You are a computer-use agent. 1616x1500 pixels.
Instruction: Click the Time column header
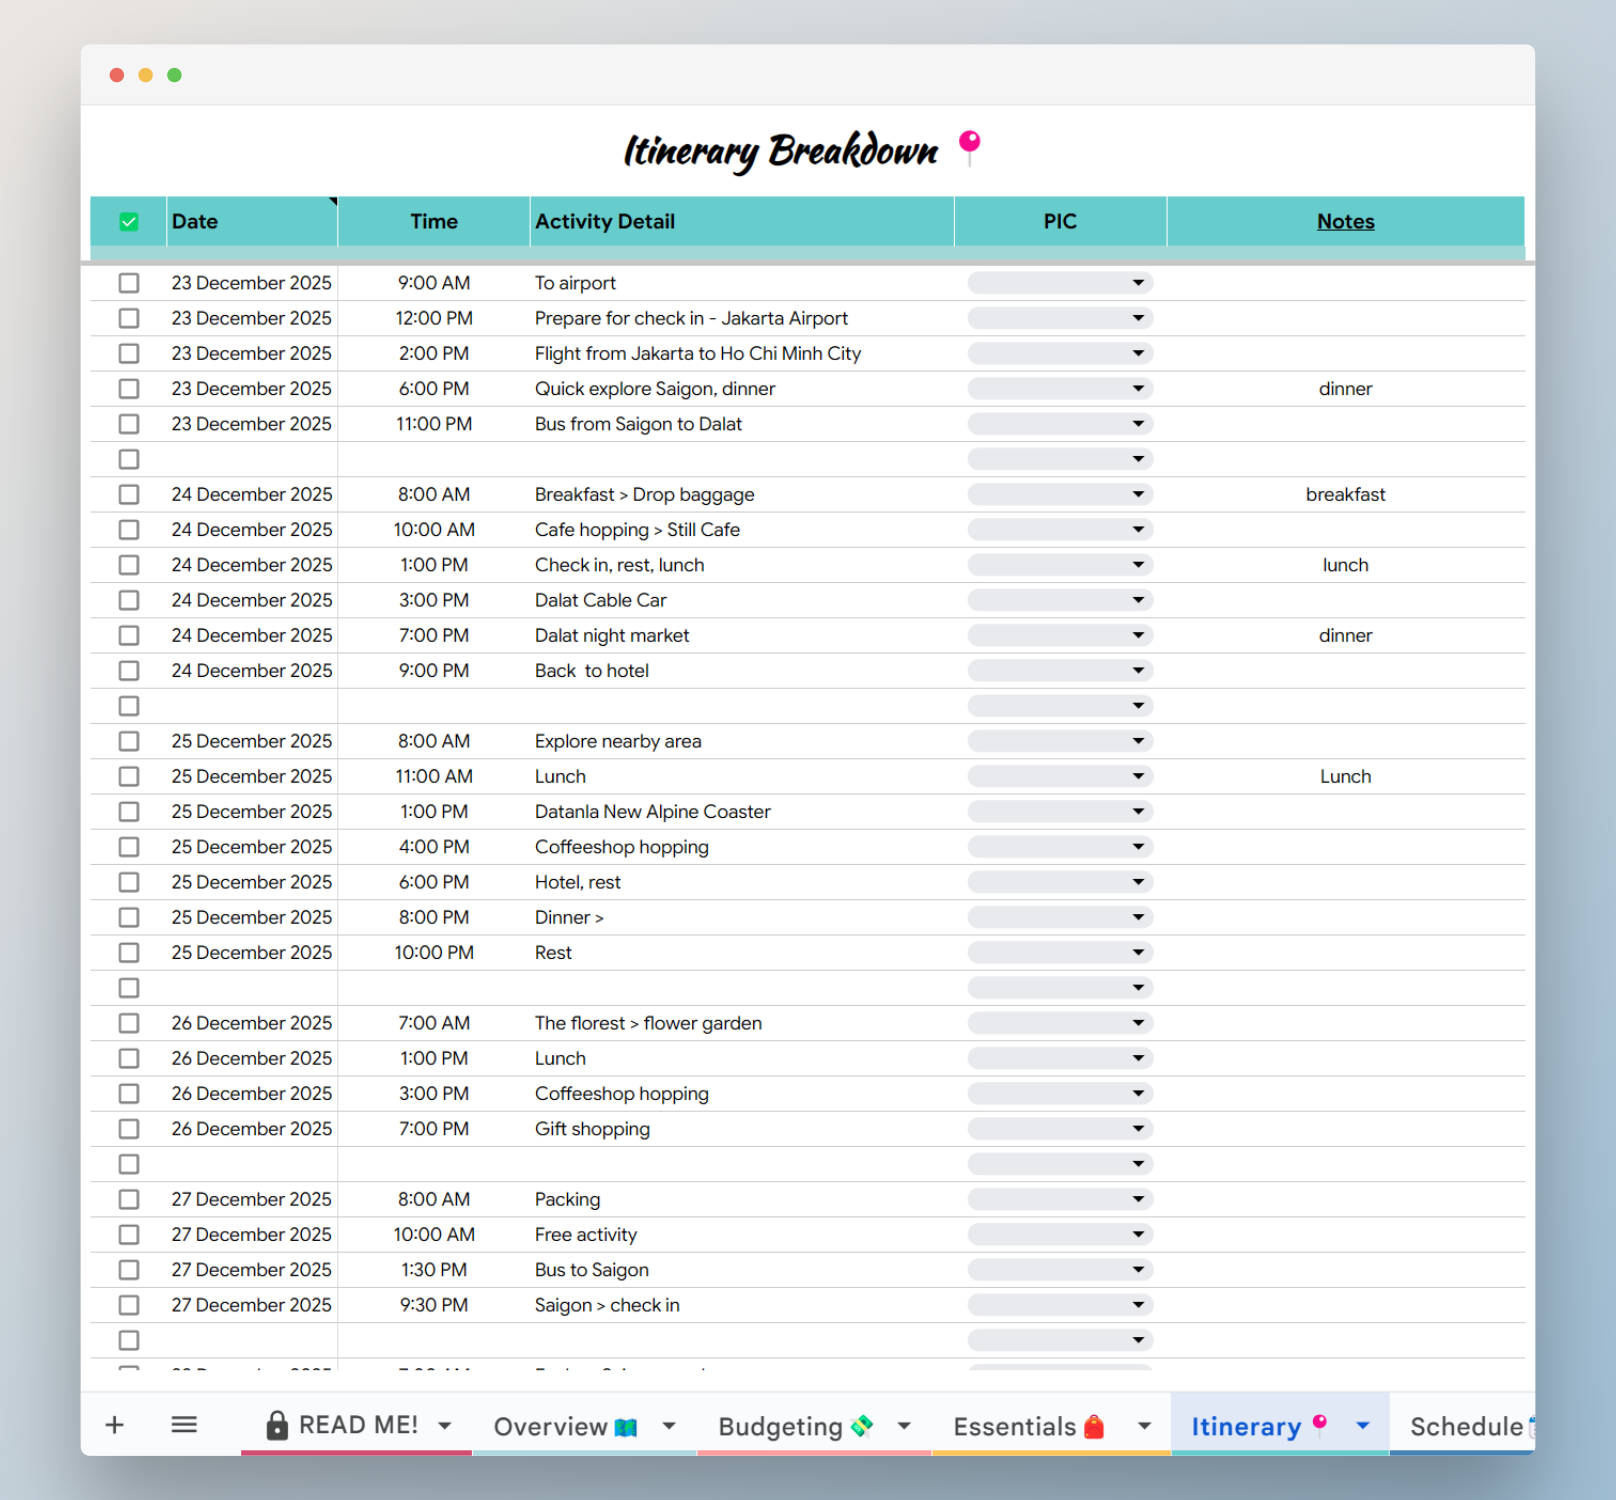click(x=434, y=221)
